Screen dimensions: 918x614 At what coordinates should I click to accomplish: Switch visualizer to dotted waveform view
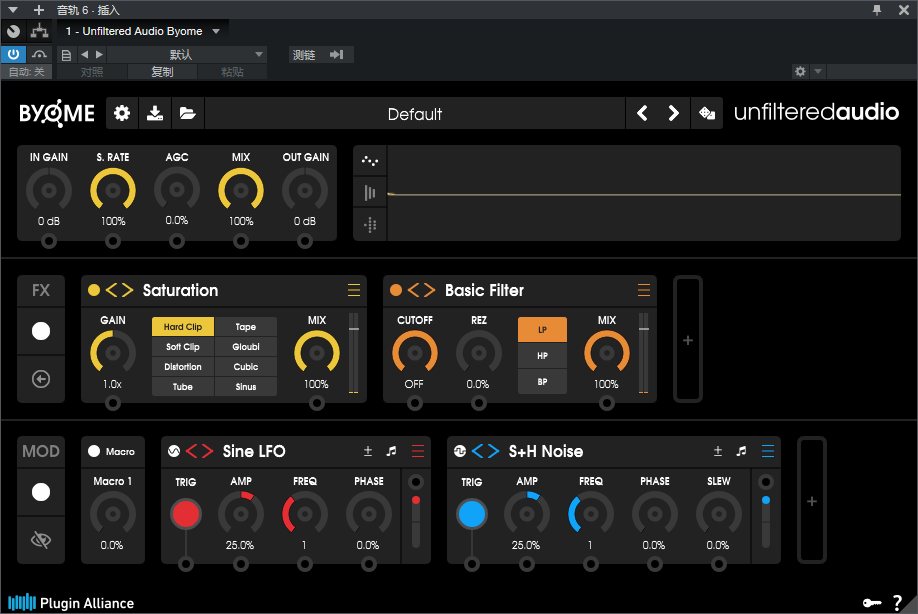[370, 161]
